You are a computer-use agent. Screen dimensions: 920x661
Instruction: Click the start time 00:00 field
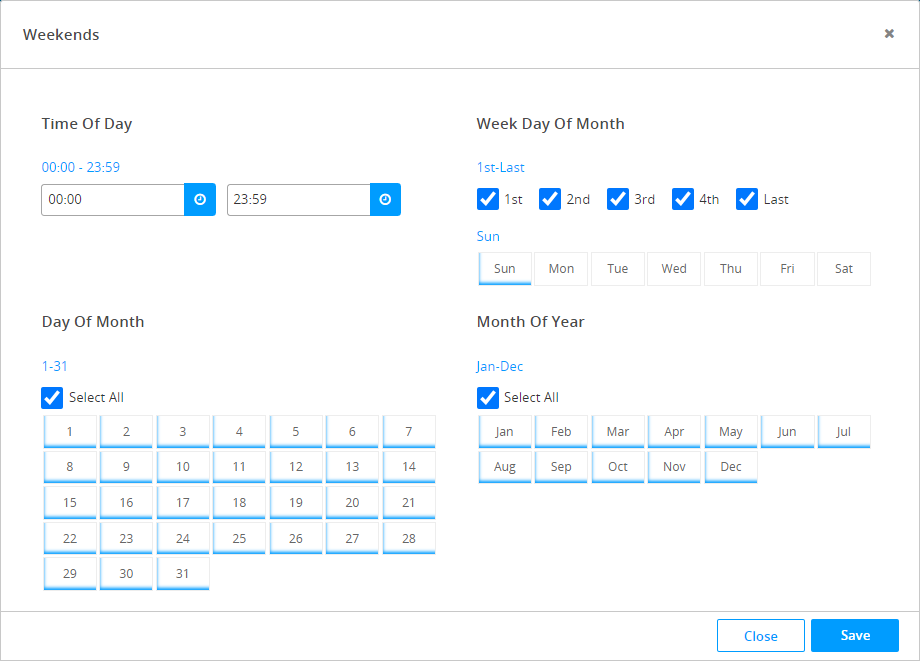click(112, 200)
